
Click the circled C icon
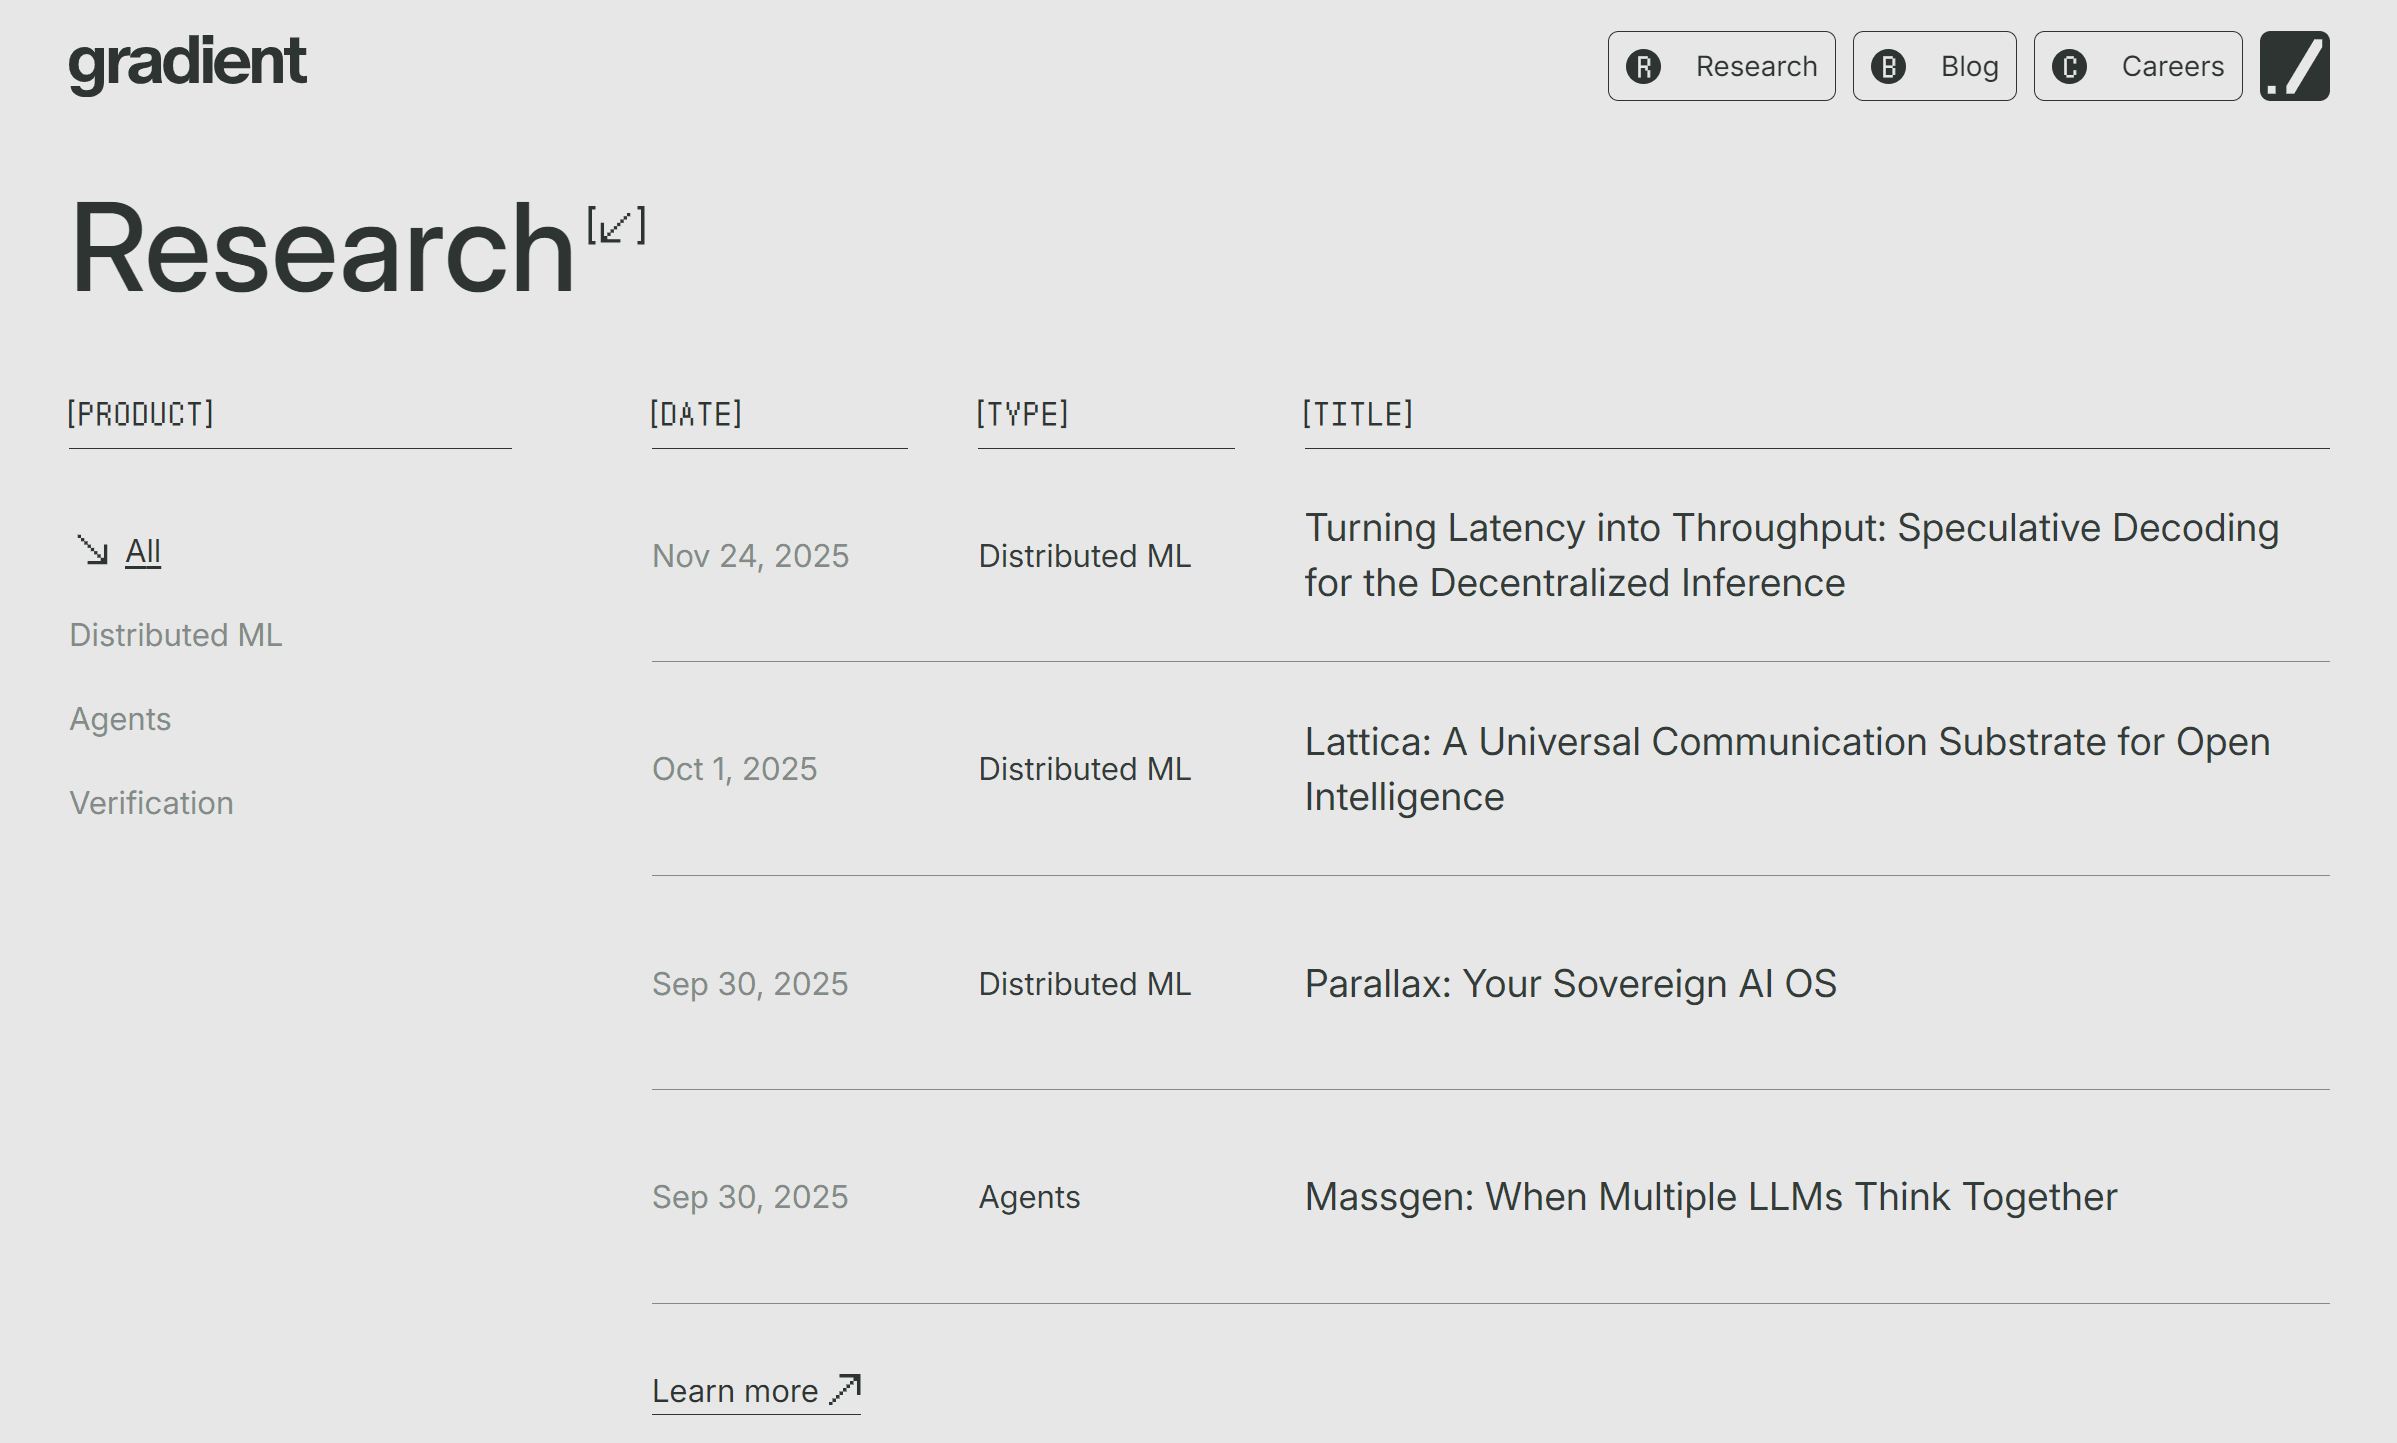tap(2069, 67)
